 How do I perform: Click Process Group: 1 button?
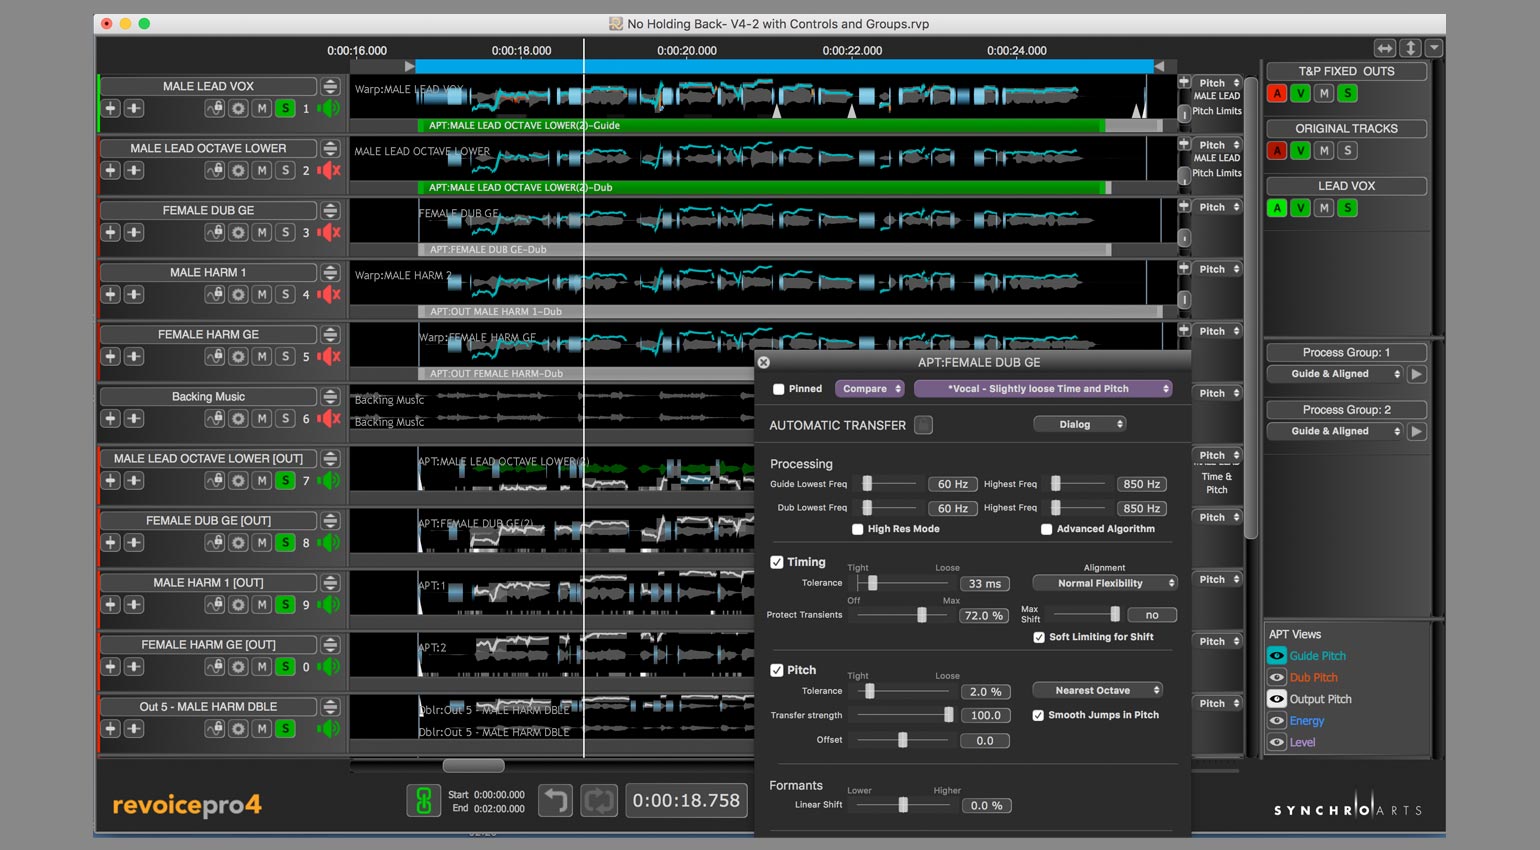click(1346, 352)
